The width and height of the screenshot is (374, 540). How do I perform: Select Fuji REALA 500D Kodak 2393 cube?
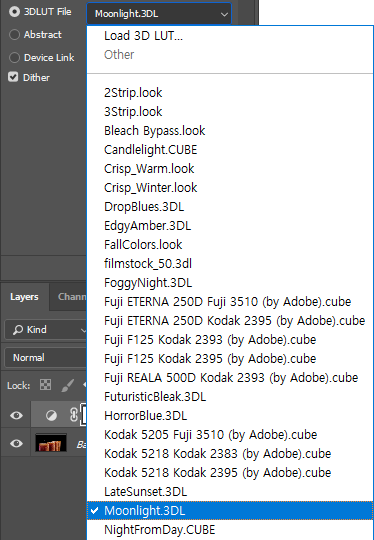click(230, 377)
